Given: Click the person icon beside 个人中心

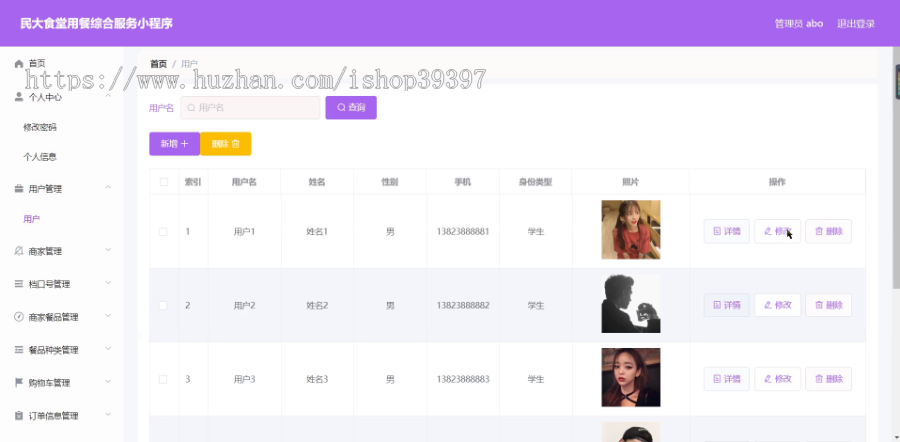Looking at the screenshot, I should 19,97.
